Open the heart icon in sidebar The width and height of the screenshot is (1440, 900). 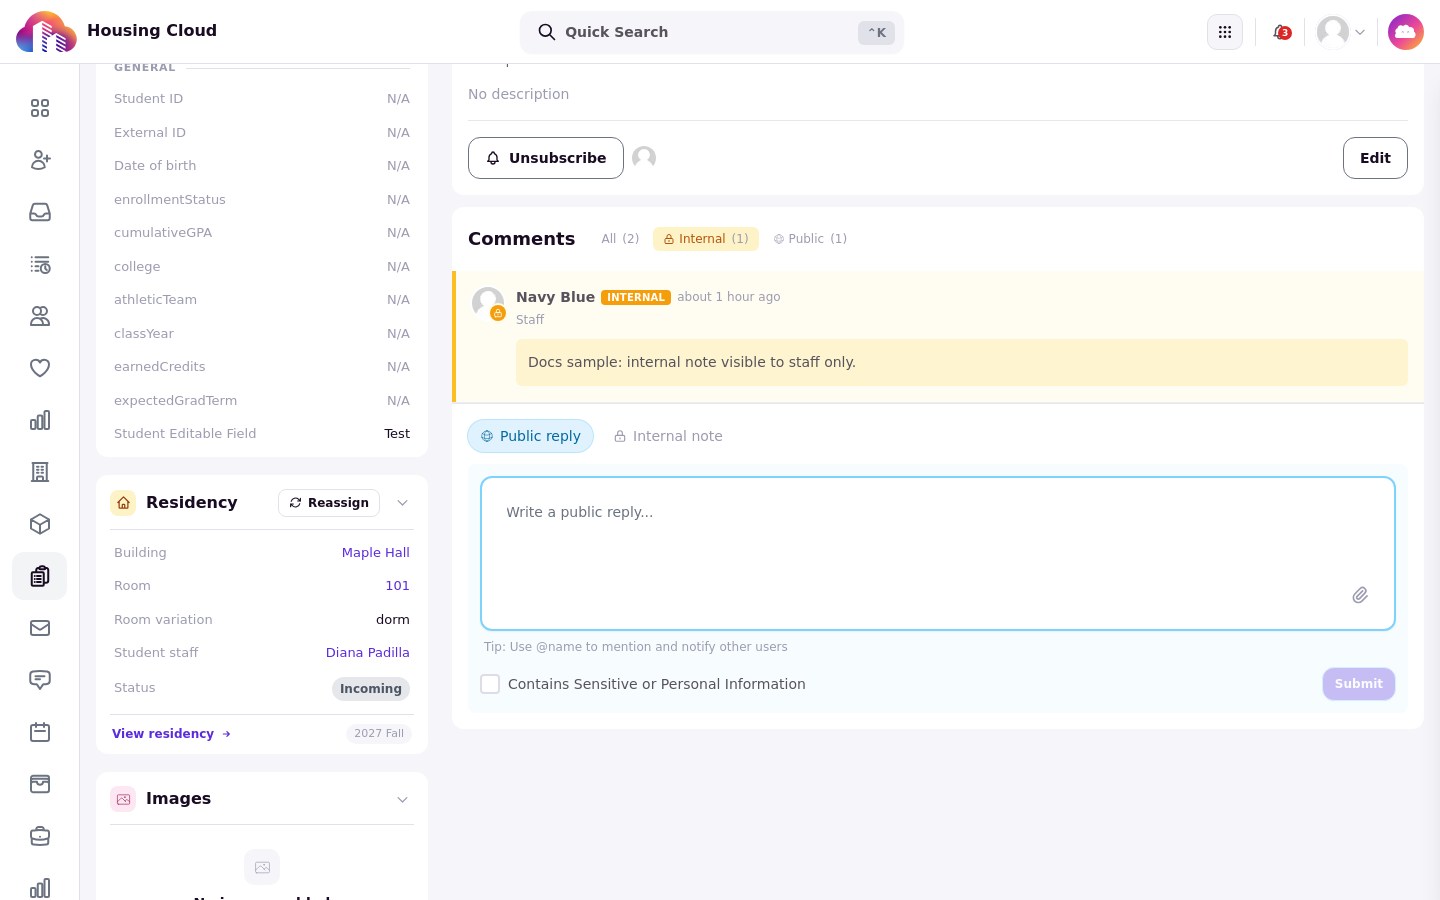40,368
